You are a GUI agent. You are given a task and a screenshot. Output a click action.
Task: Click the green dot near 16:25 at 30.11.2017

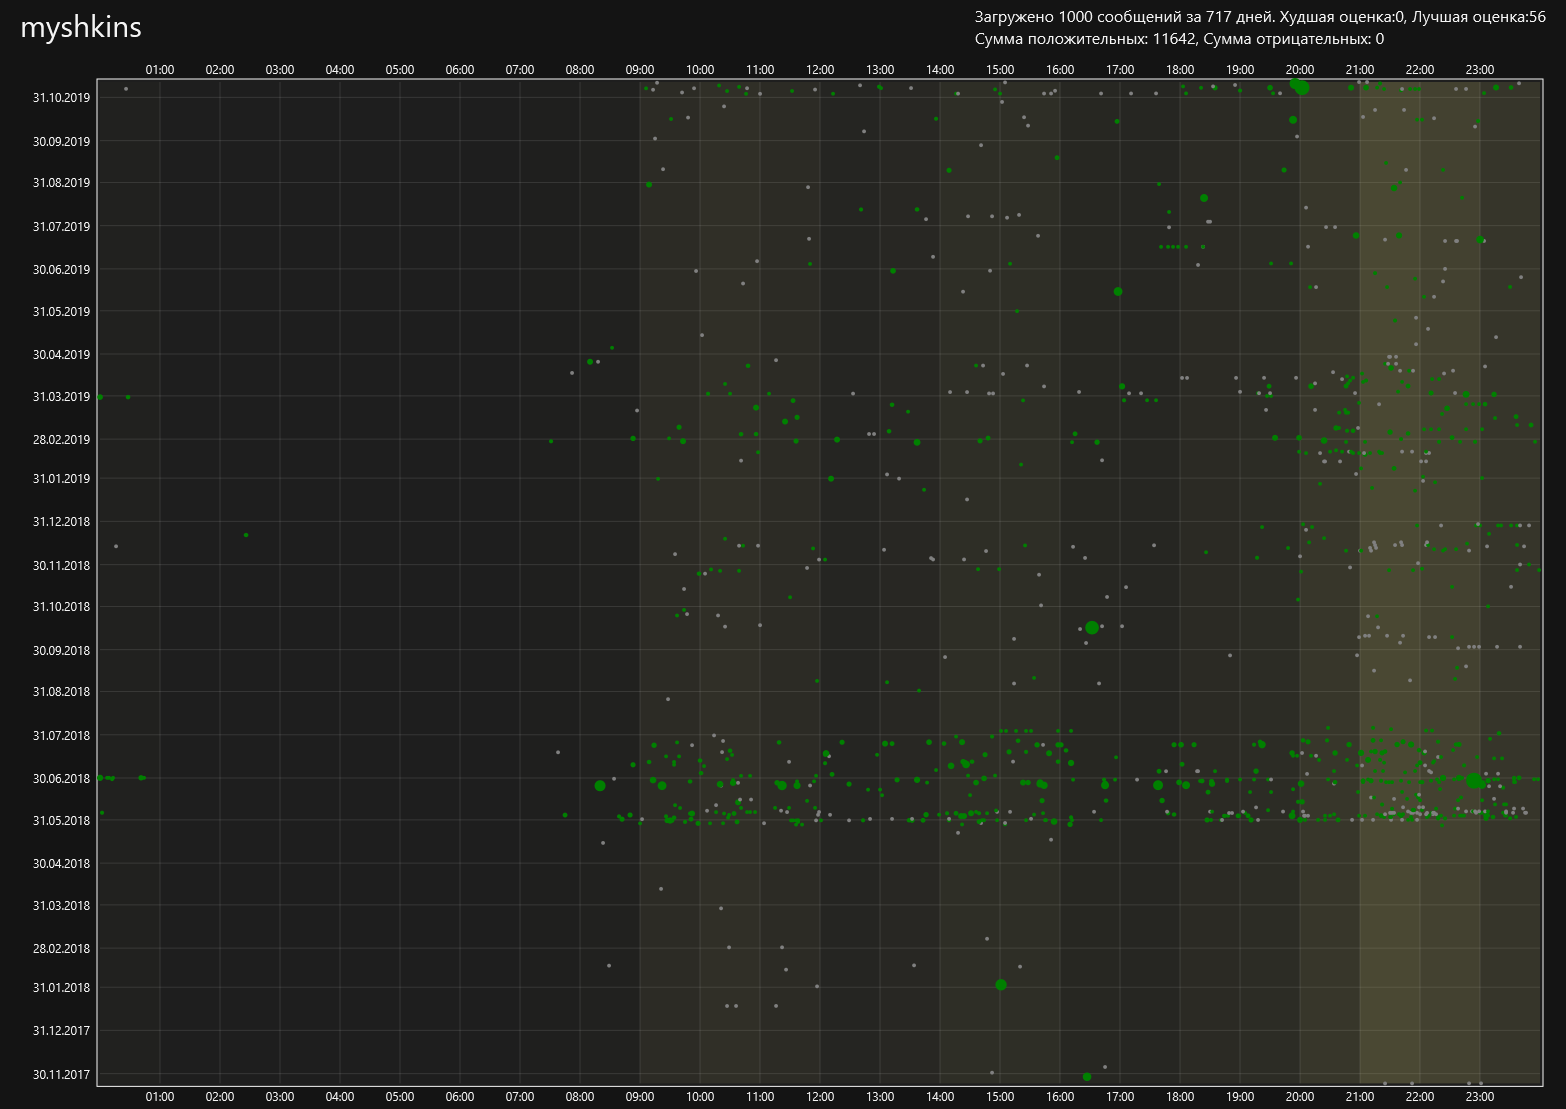coord(1087,1077)
